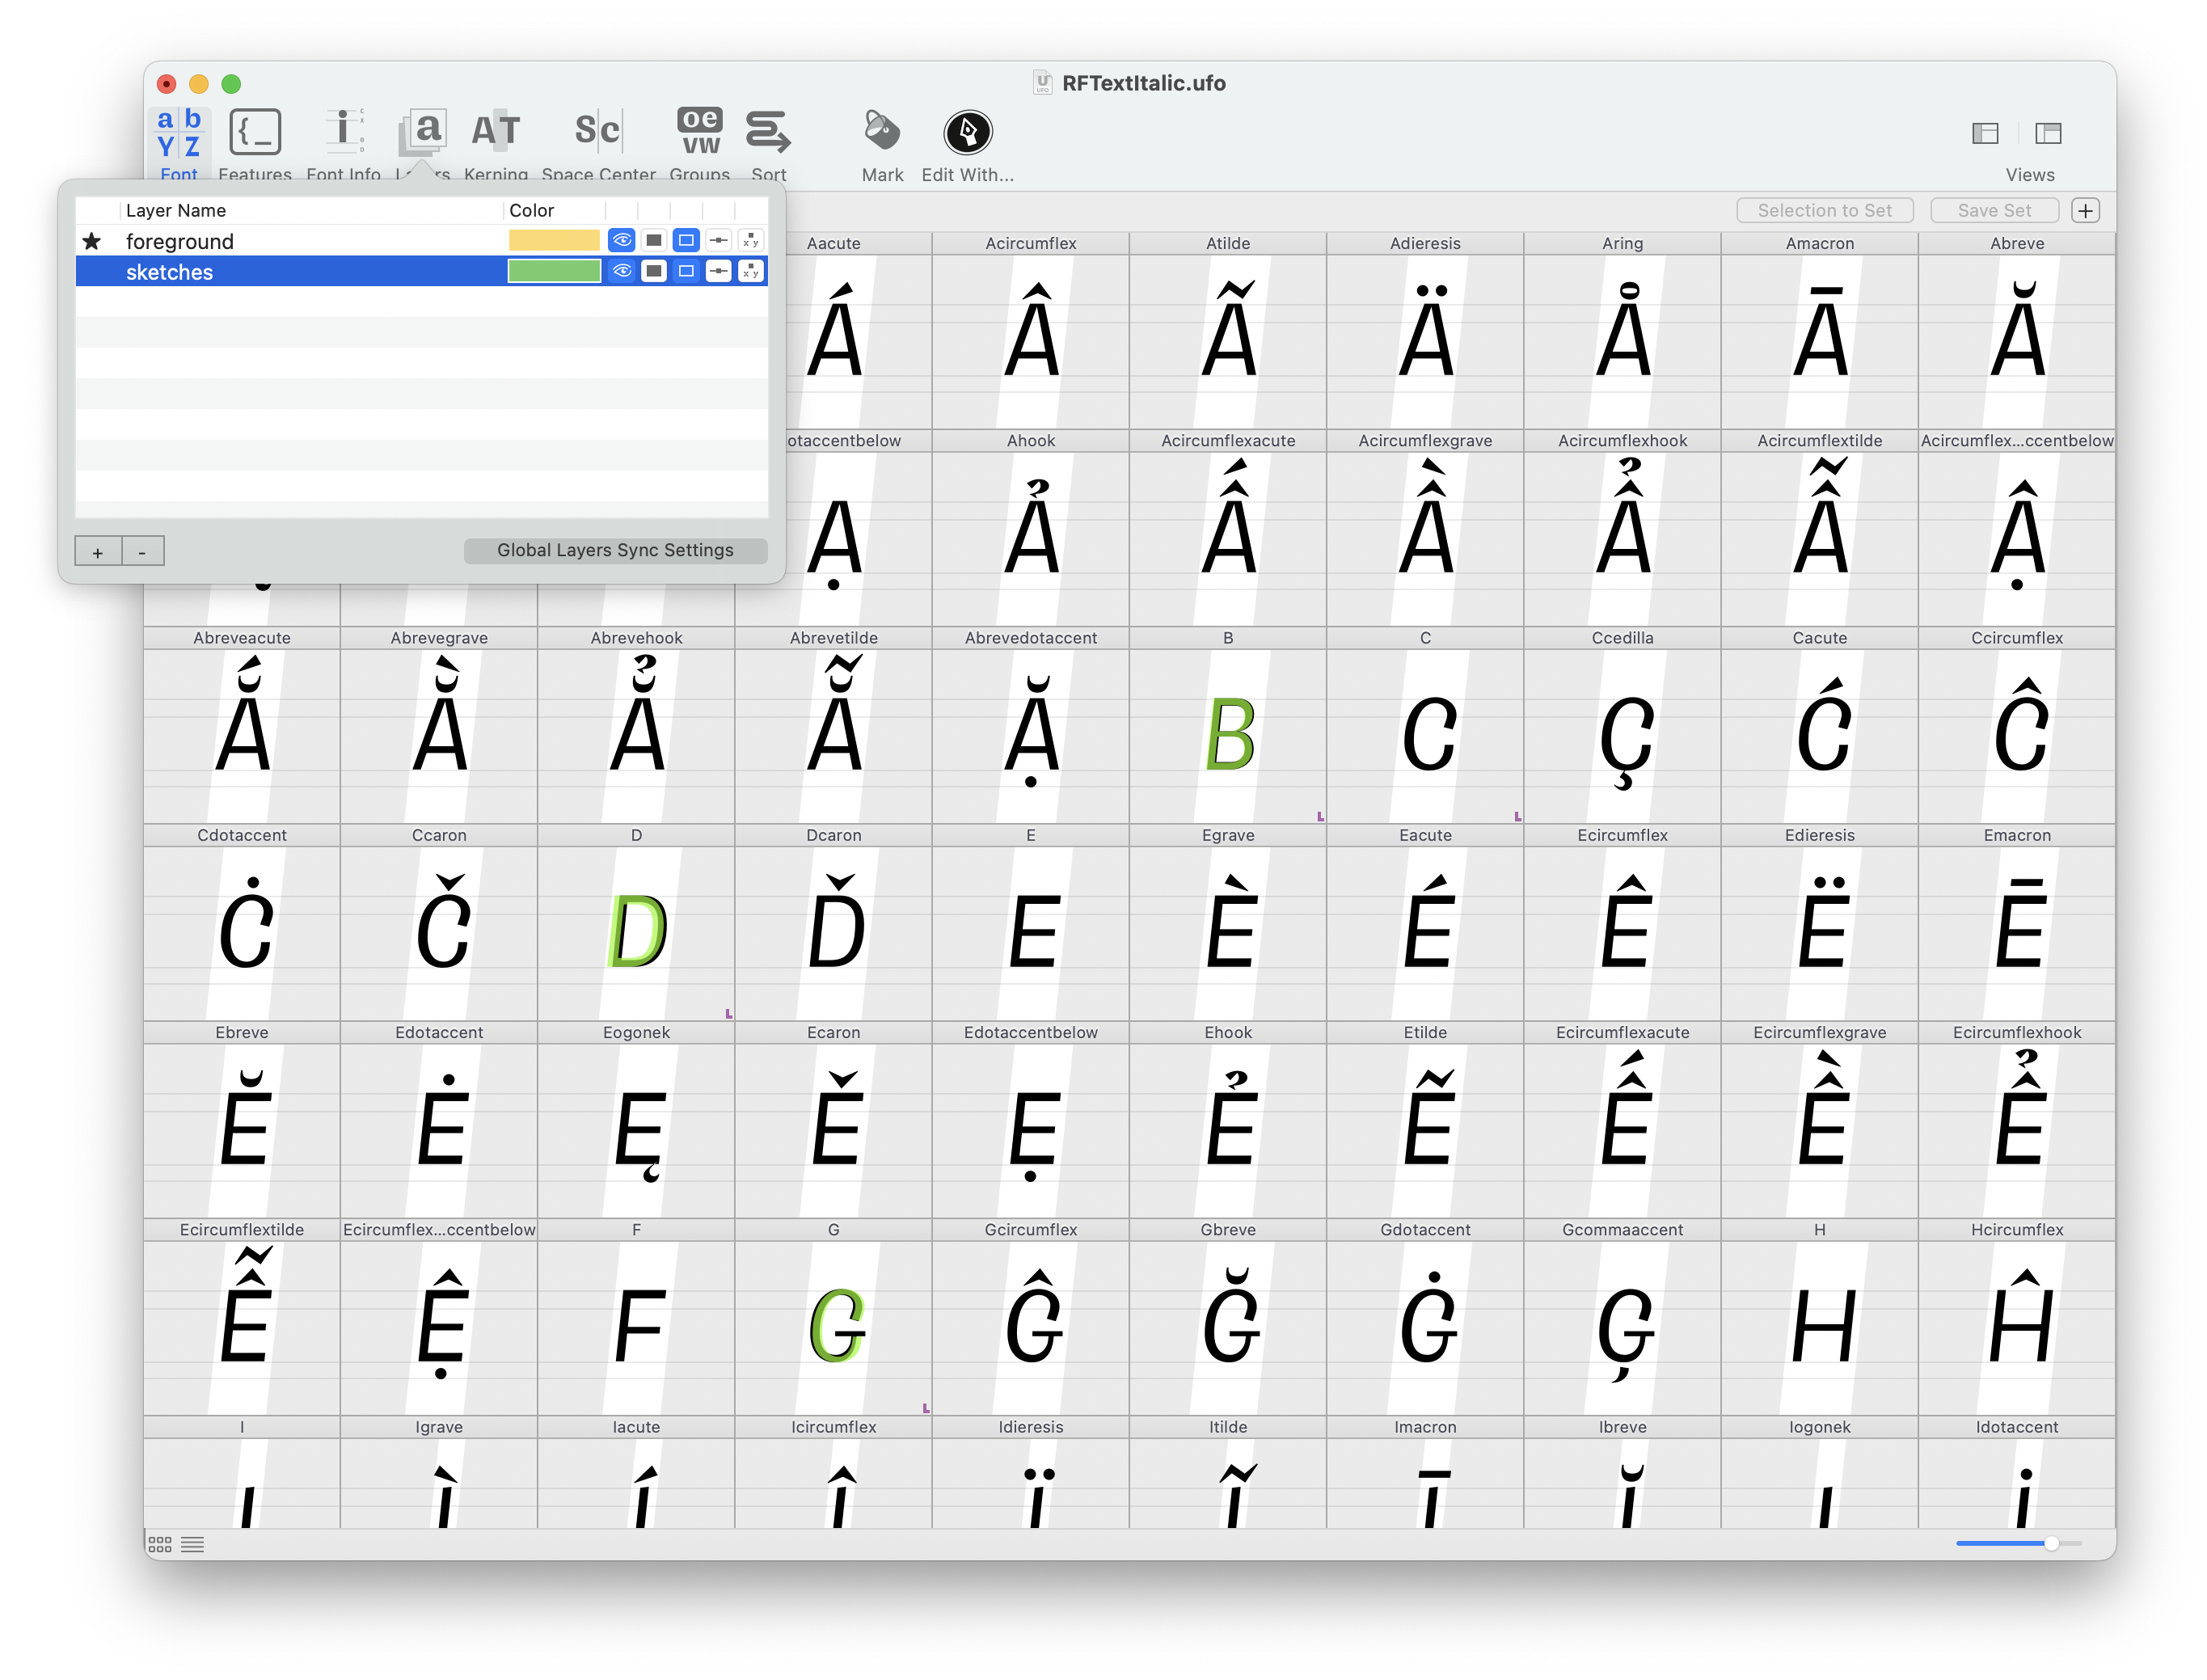
Task: Click the Selection to Set button
Action: pyautogui.click(x=1824, y=210)
